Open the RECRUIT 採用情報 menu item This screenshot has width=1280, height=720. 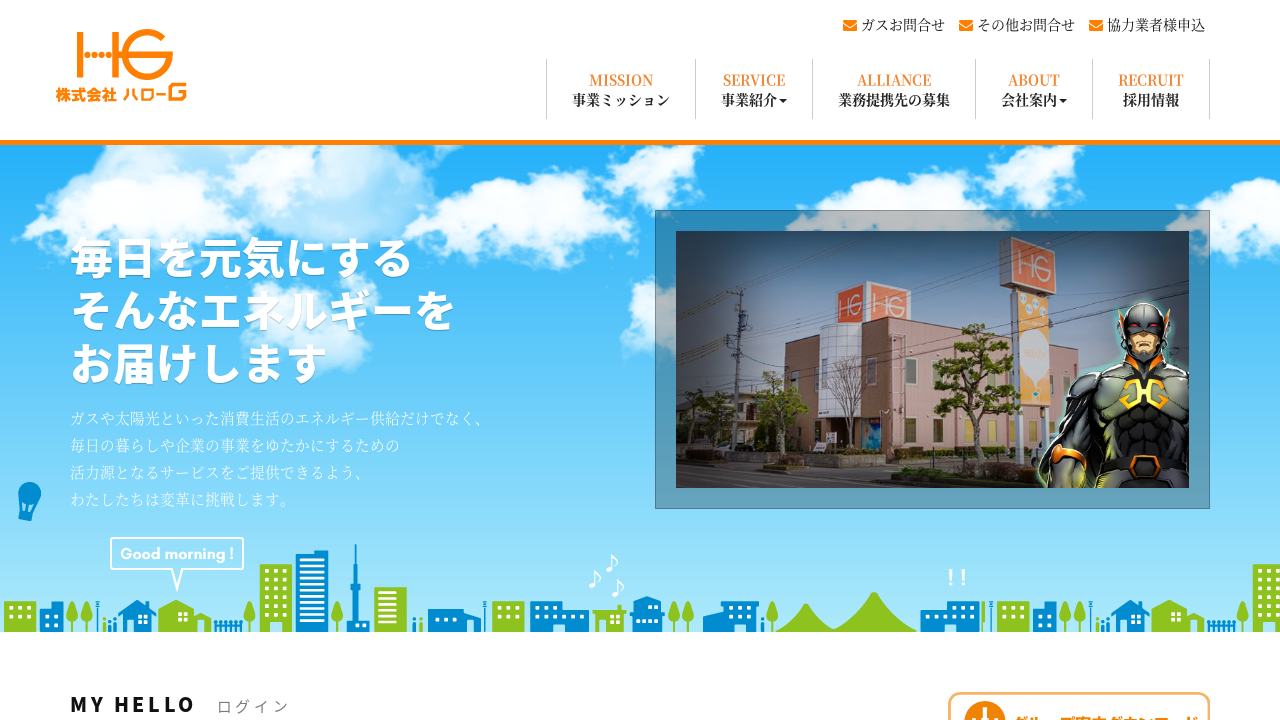(x=1151, y=89)
